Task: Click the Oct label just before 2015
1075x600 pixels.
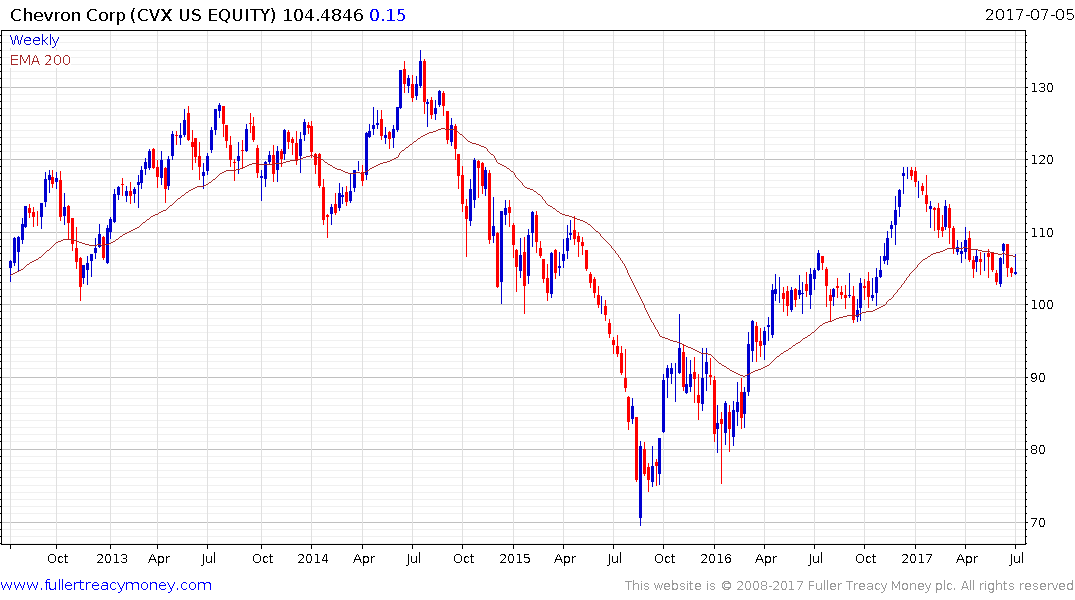Action: (463, 558)
